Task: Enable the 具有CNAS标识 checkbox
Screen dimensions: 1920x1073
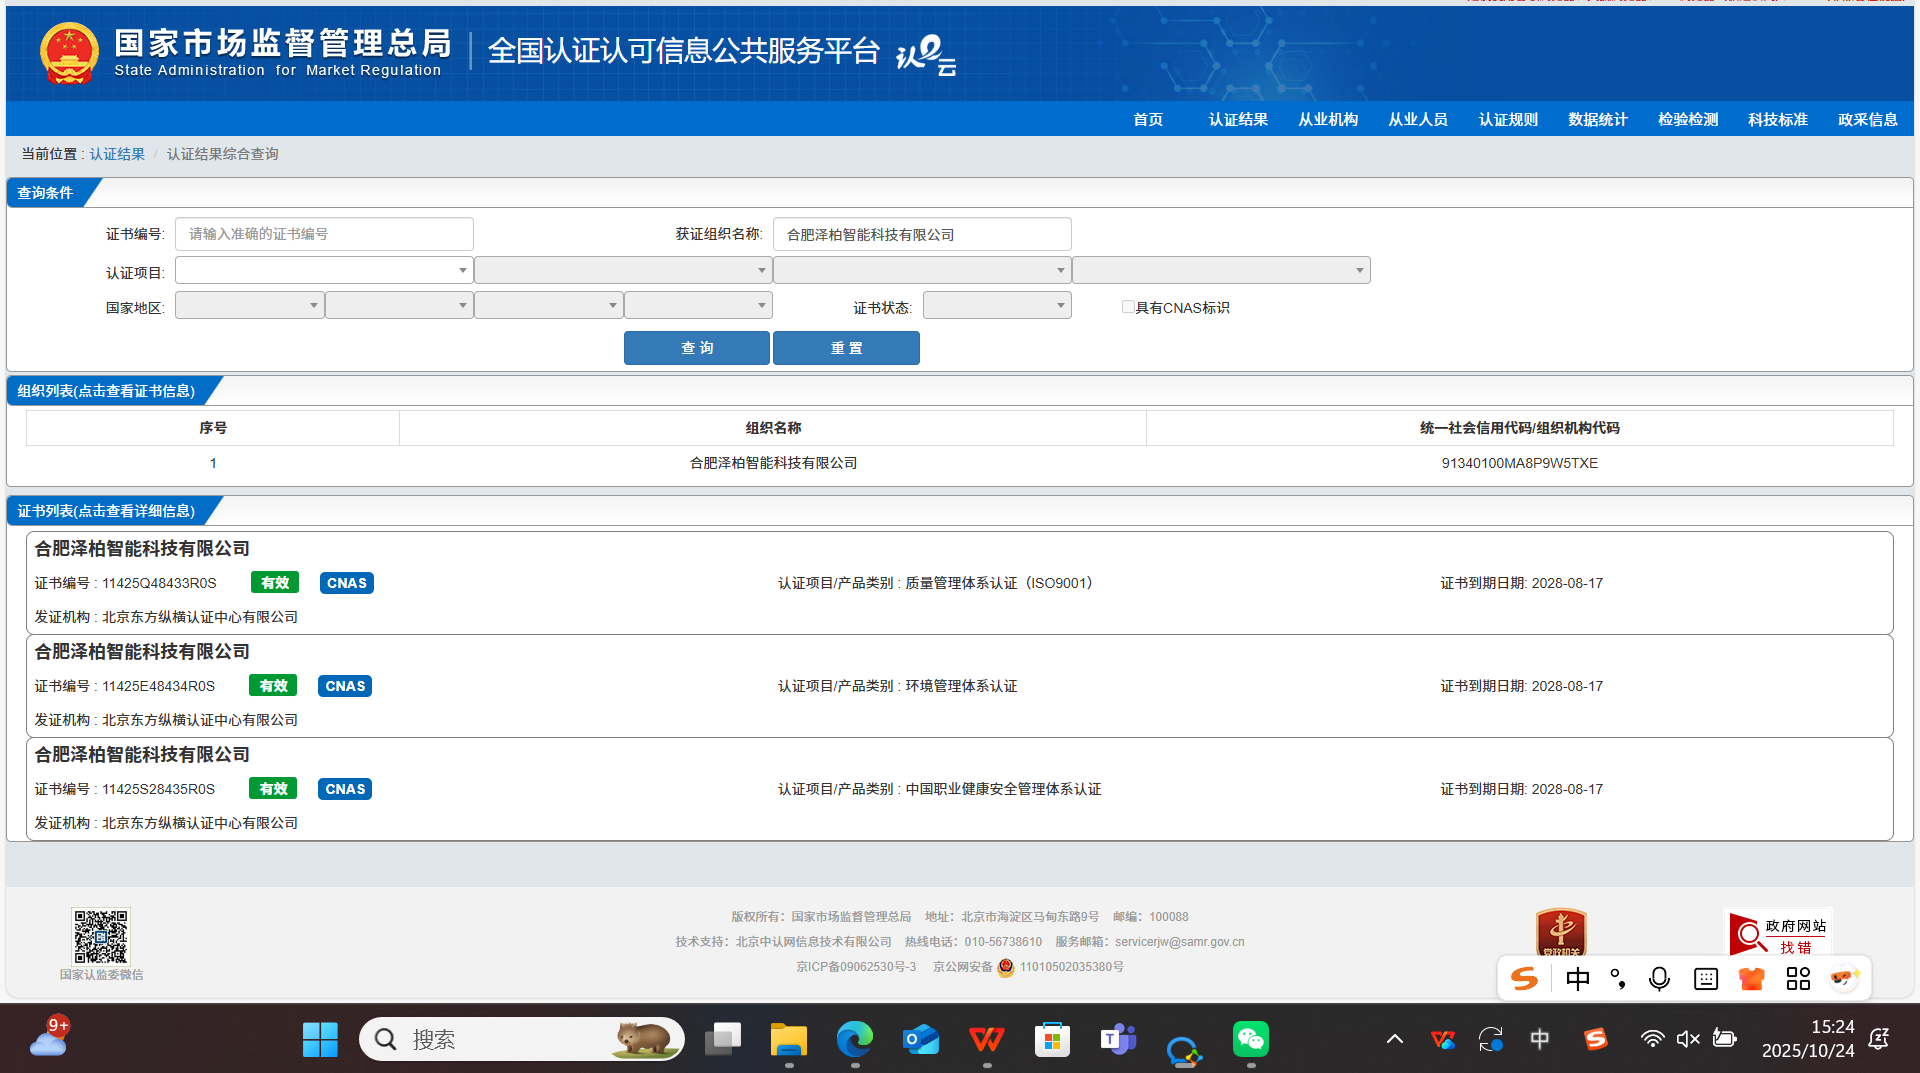Action: (x=1128, y=307)
